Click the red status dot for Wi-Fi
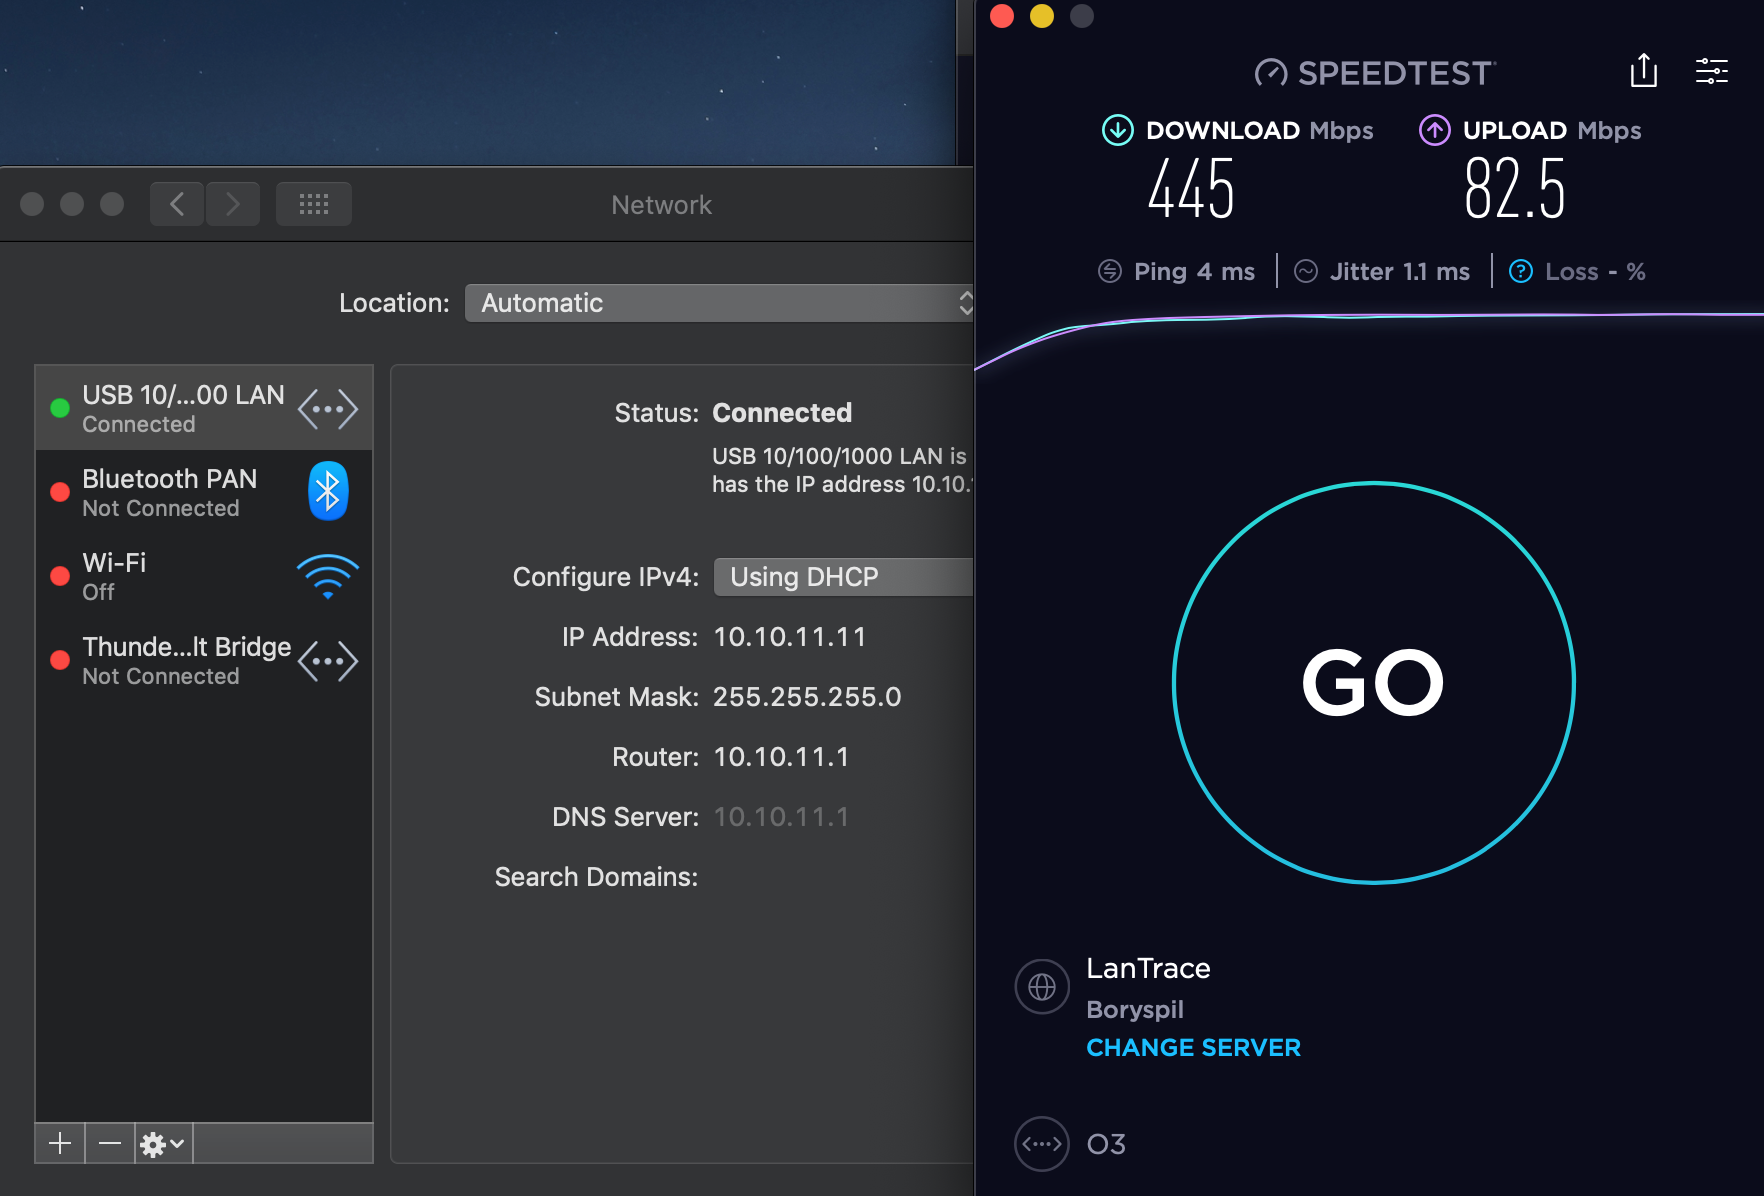Image resolution: width=1764 pixels, height=1196 pixels. point(60,576)
